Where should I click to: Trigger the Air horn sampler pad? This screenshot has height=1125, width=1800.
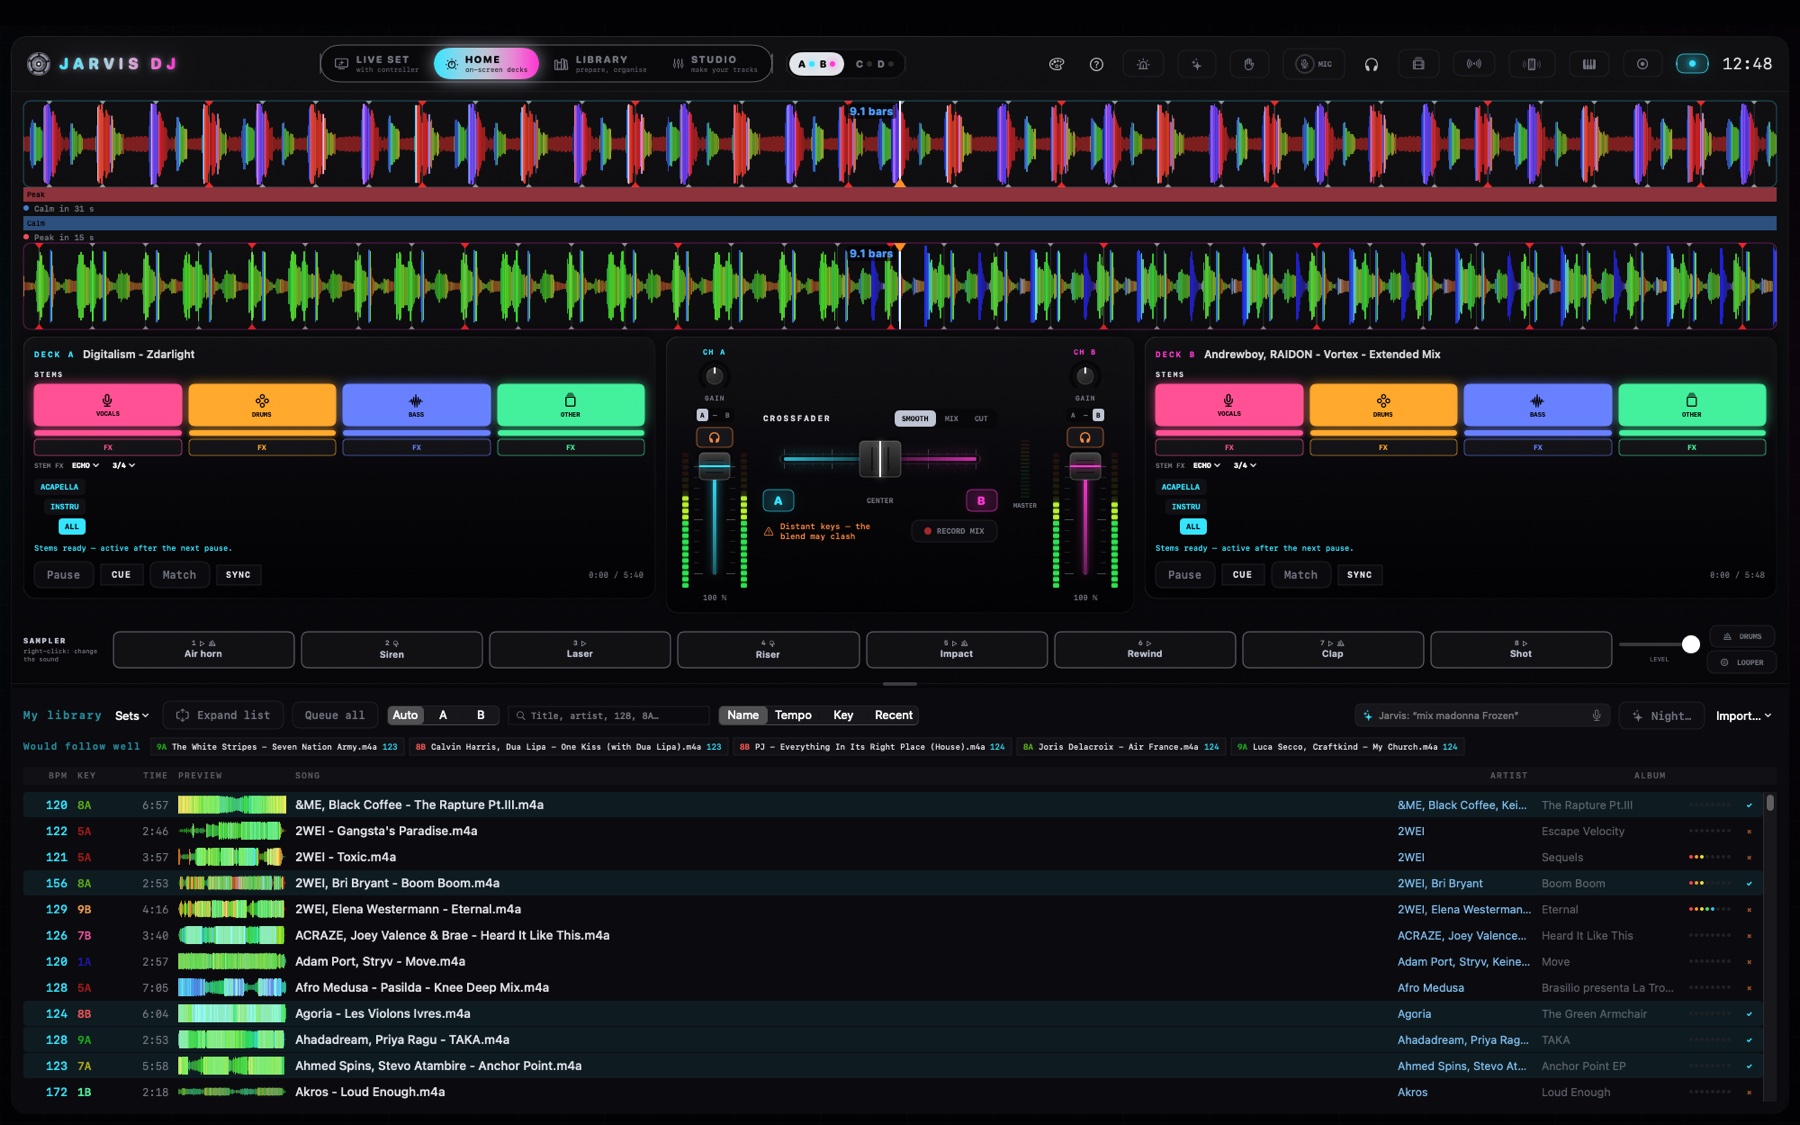tap(203, 649)
